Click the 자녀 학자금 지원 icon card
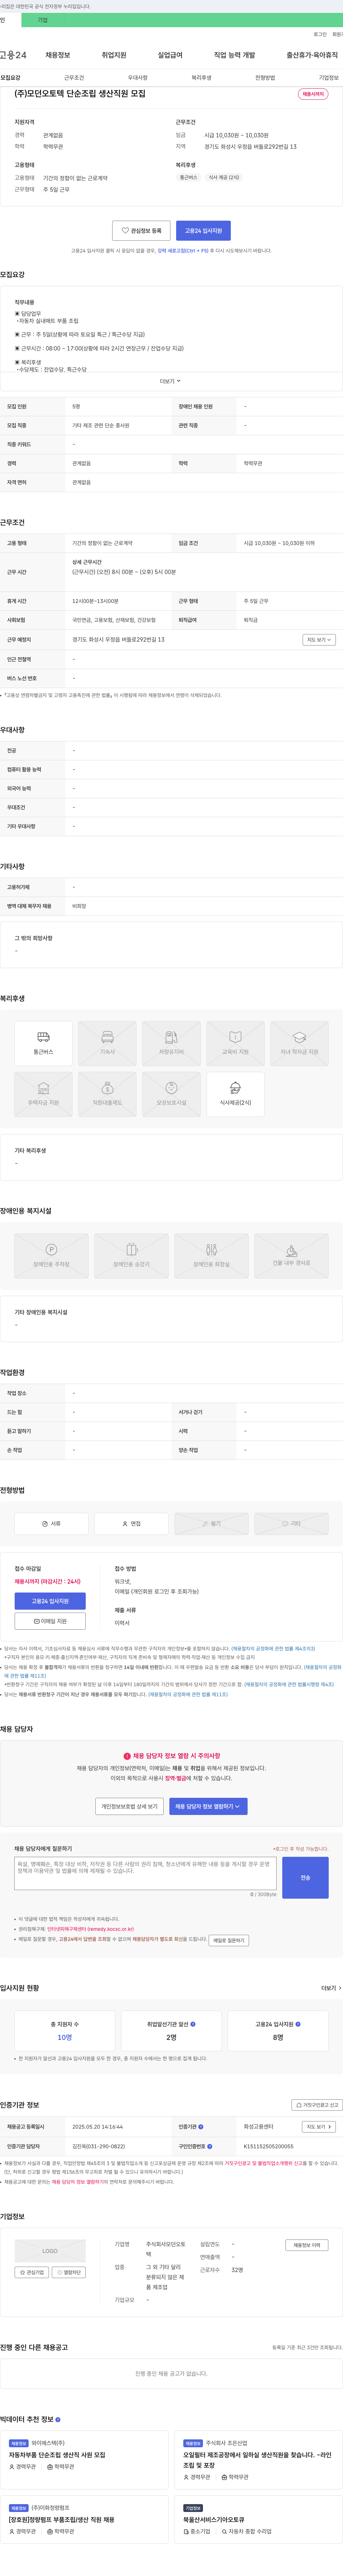 point(299,1042)
